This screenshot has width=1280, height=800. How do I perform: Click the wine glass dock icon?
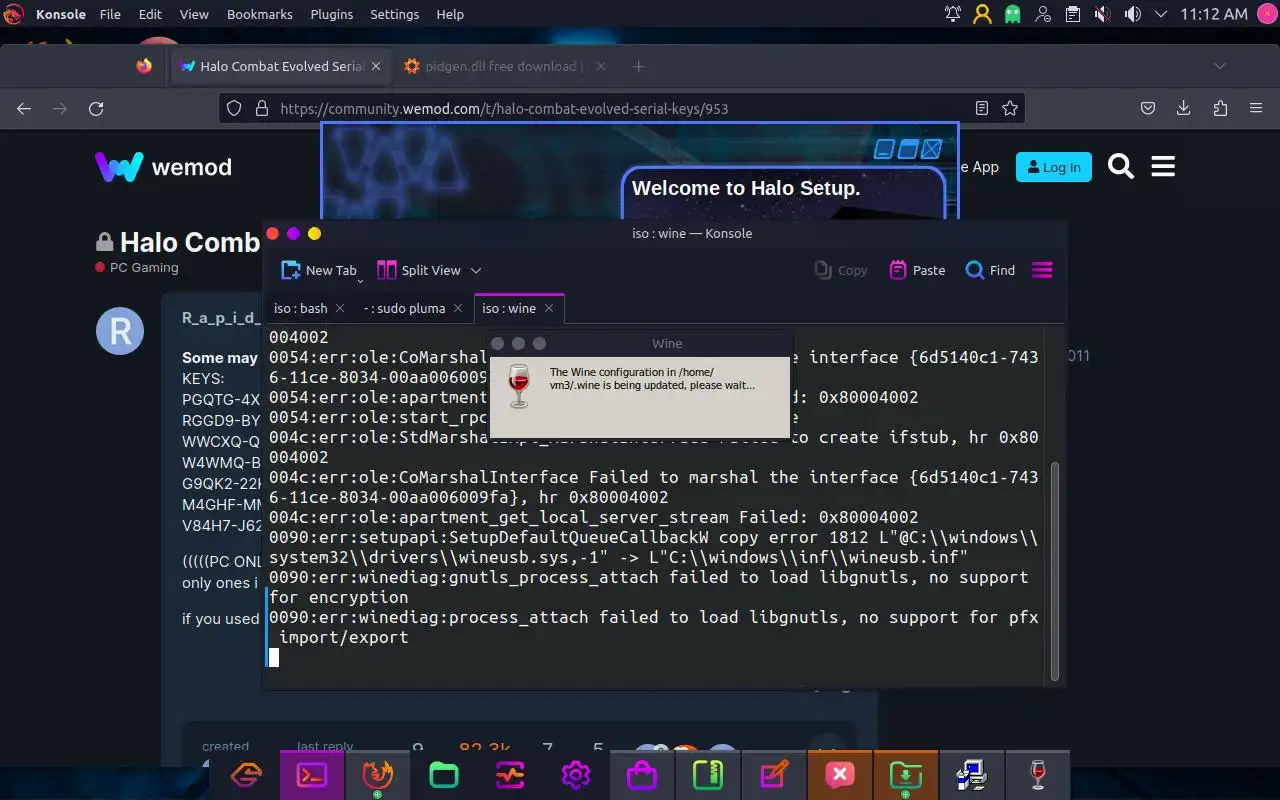point(1038,775)
